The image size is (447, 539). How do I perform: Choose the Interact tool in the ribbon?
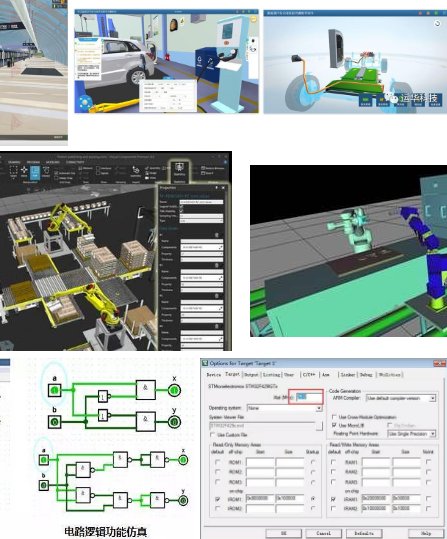[x=46, y=171]
